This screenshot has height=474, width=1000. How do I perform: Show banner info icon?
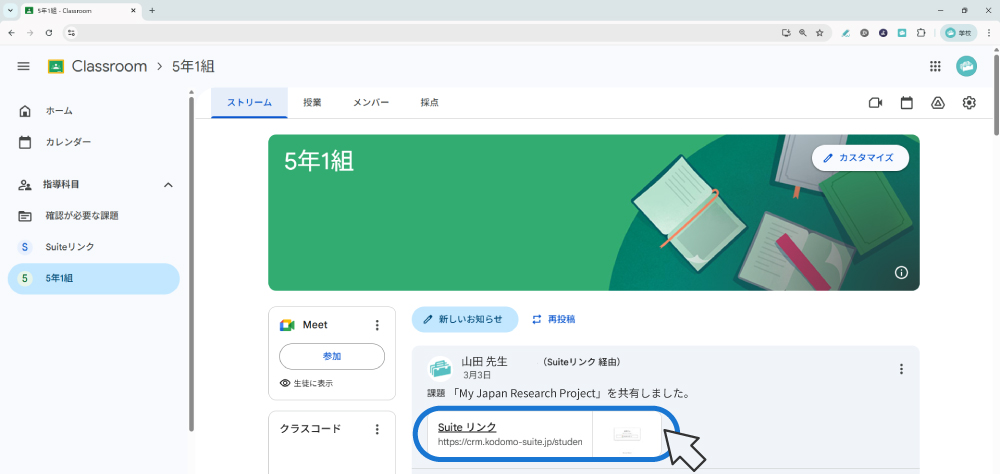click(901, 272)
